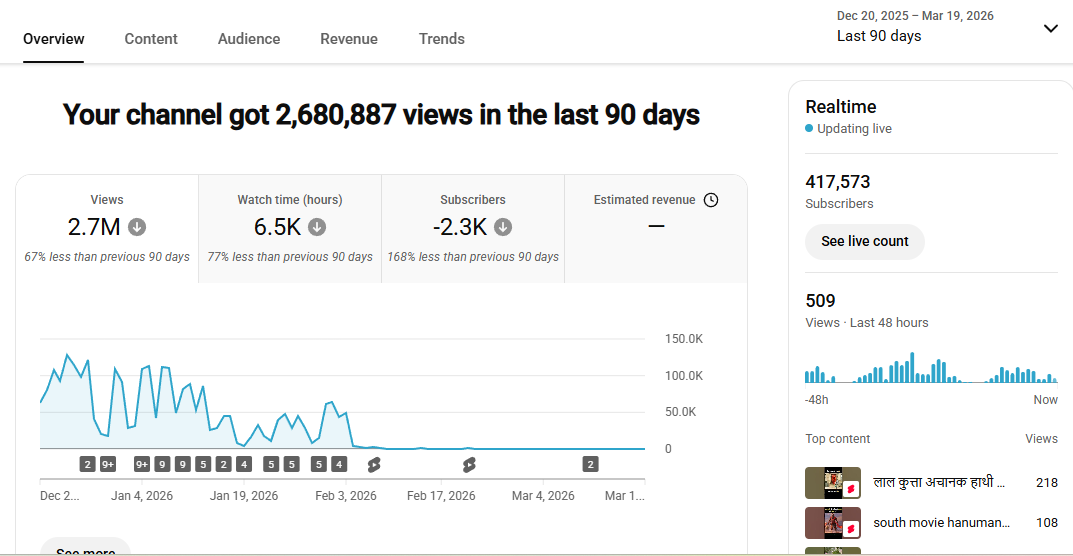The width and height of the screenshot is (1073, 556).
Task: Click the down-arrow icon beside 2.7M views
Action: point(137,227)
